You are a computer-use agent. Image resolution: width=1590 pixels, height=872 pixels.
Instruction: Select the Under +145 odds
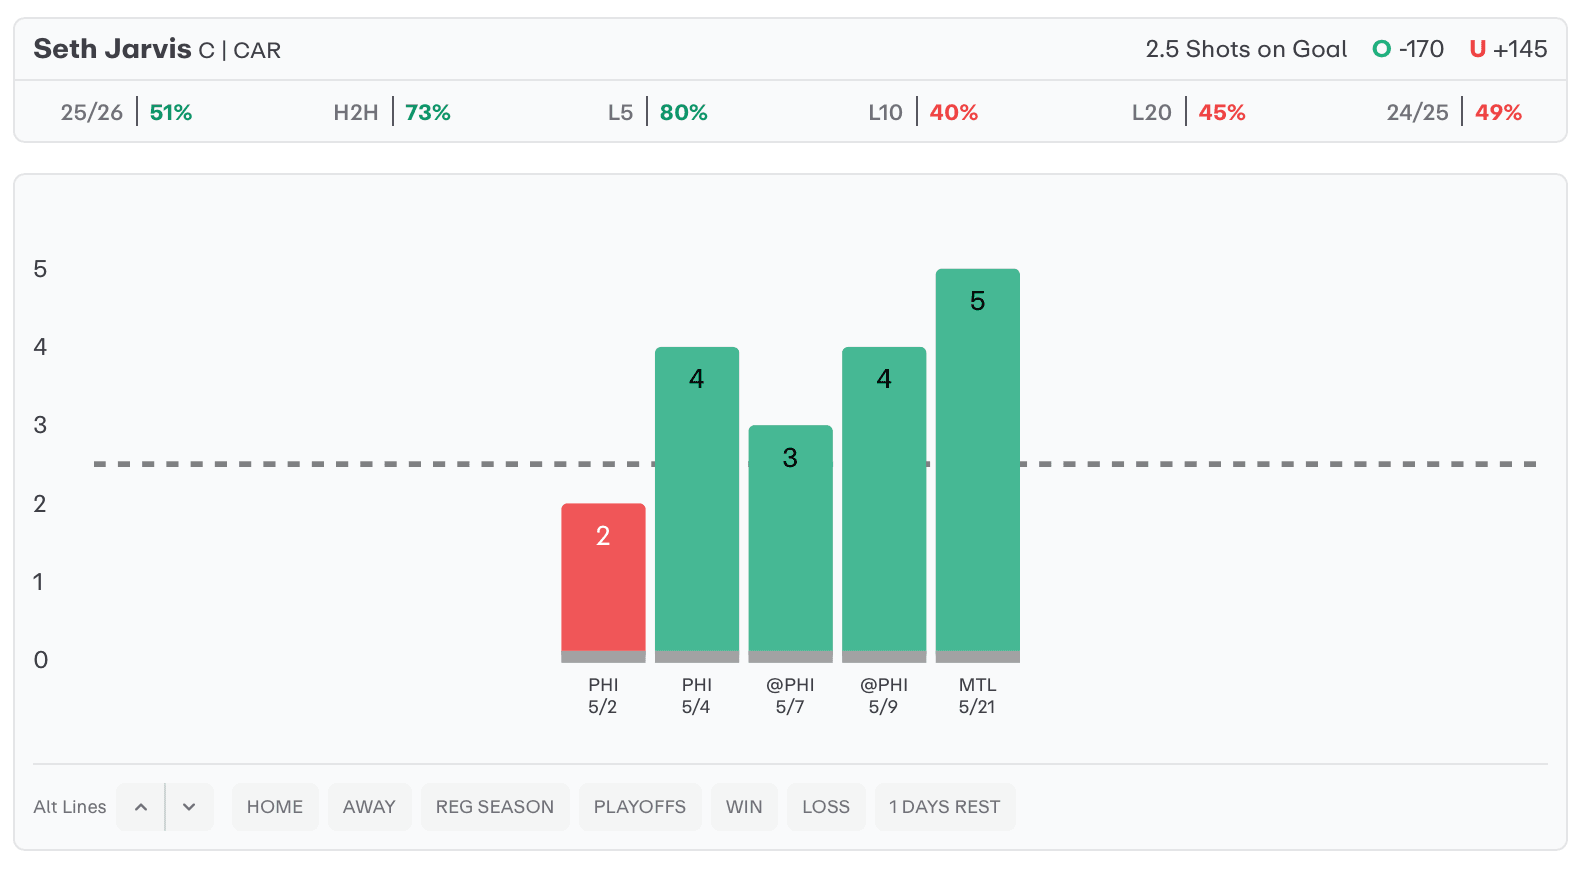click(x=1508, y=49)
